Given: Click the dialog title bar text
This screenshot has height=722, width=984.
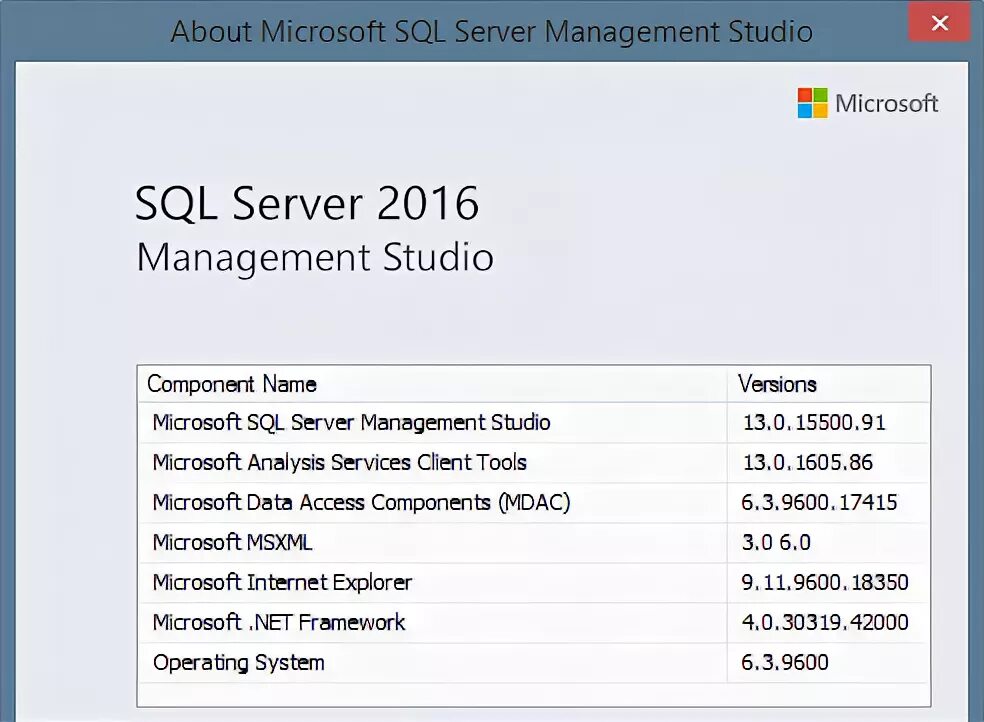Looking at the screenshot, I should coord(491,31).
